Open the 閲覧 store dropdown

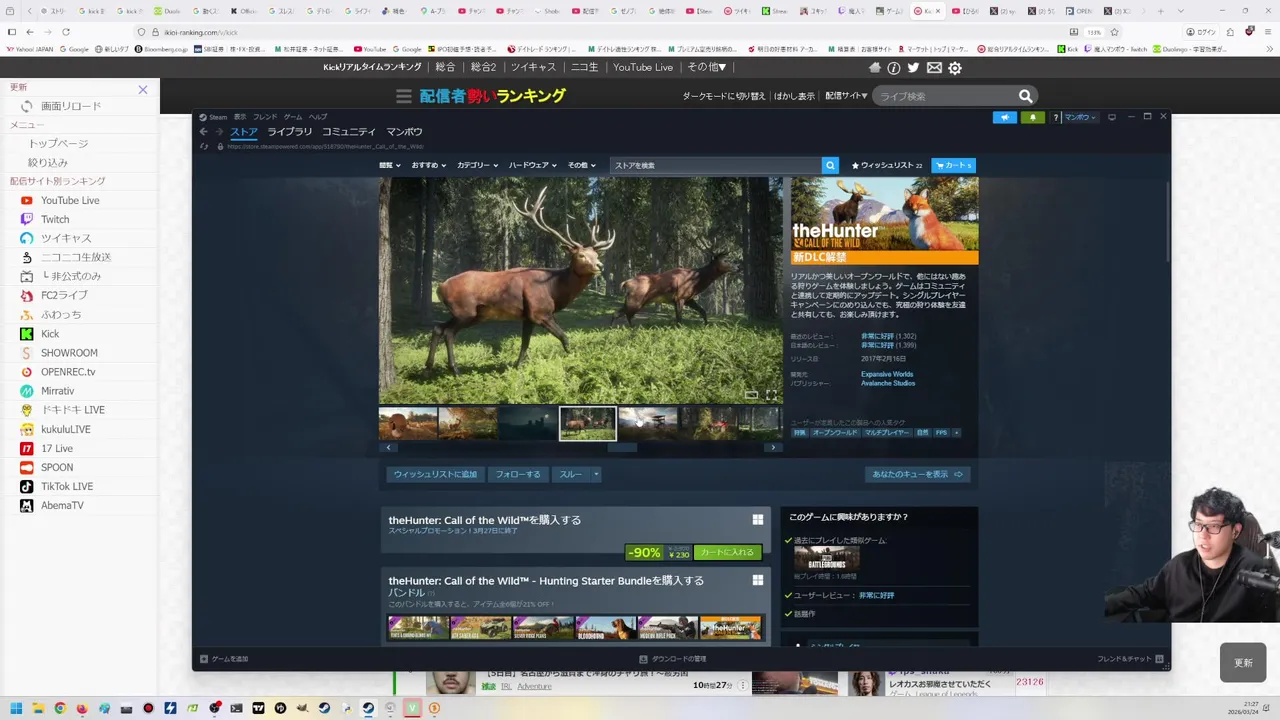point(389,165)
